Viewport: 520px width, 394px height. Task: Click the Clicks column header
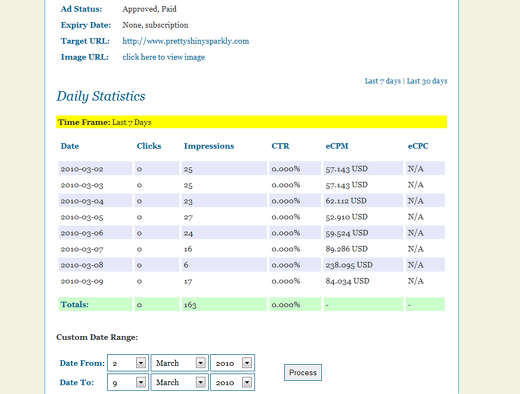click(x=149, y=146)
